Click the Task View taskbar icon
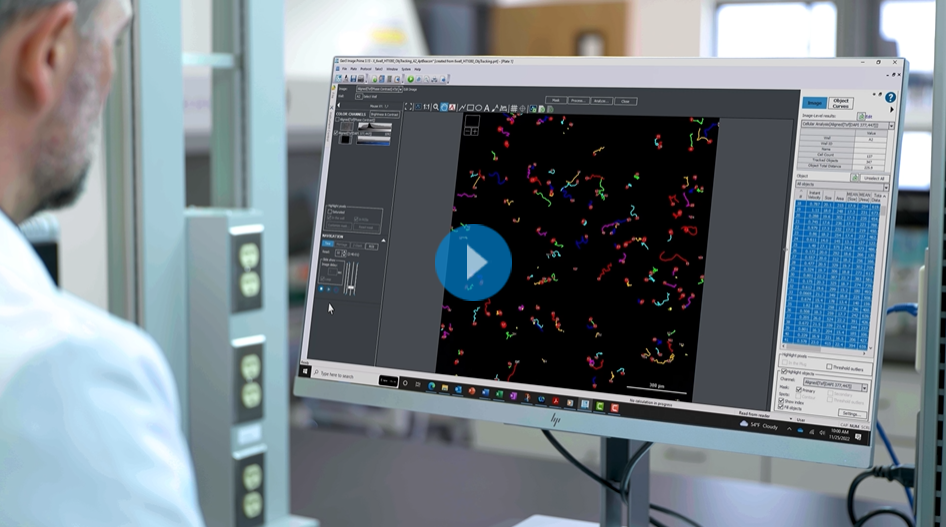The image size is (946, 527). pyautogui.click(x=417, y=384)
